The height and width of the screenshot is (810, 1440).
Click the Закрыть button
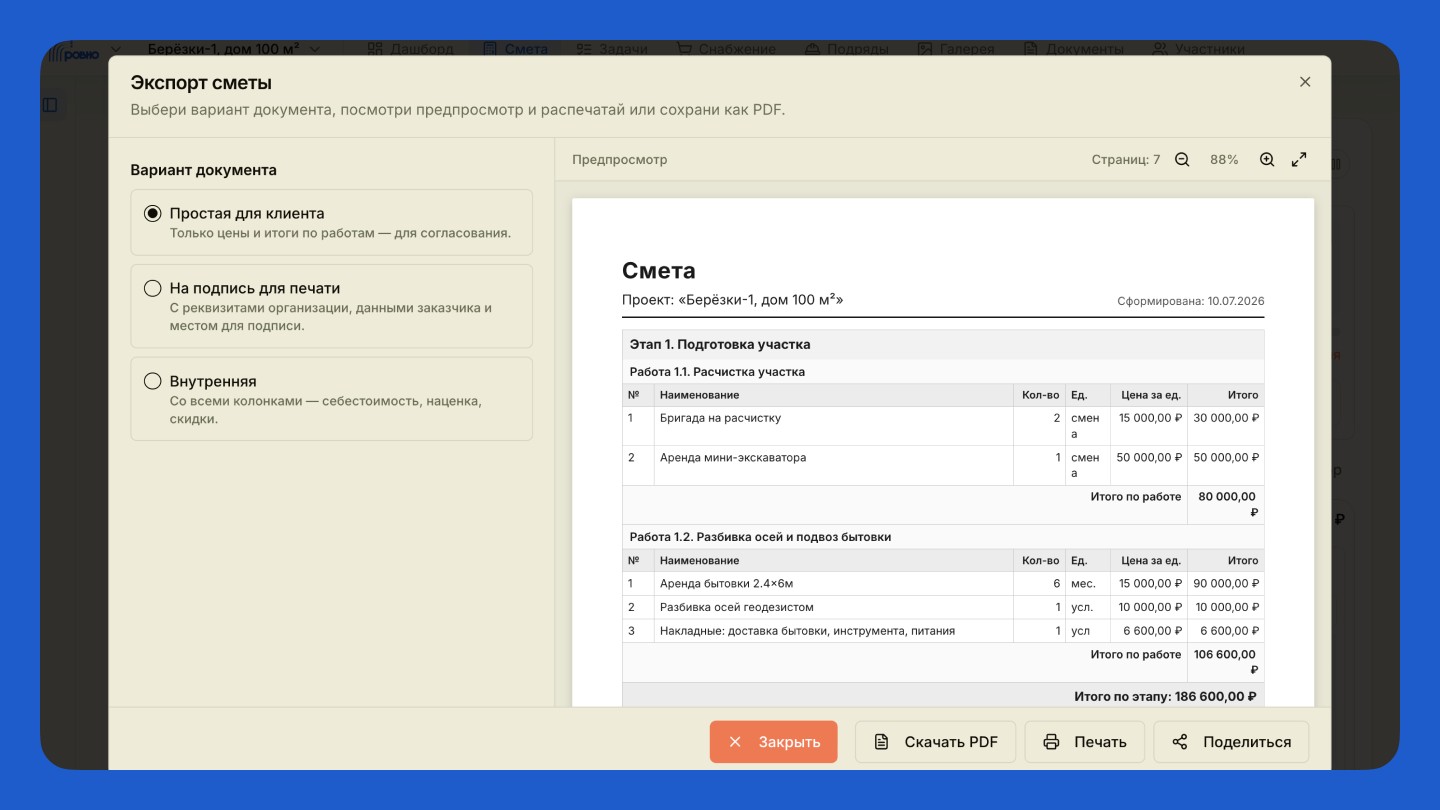(774, 742)
